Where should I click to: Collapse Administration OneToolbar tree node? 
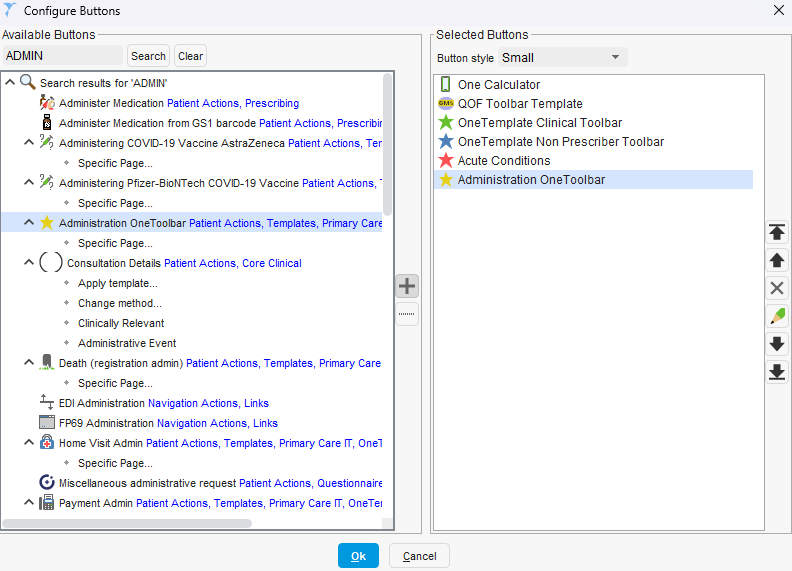[x=29, y=222]
